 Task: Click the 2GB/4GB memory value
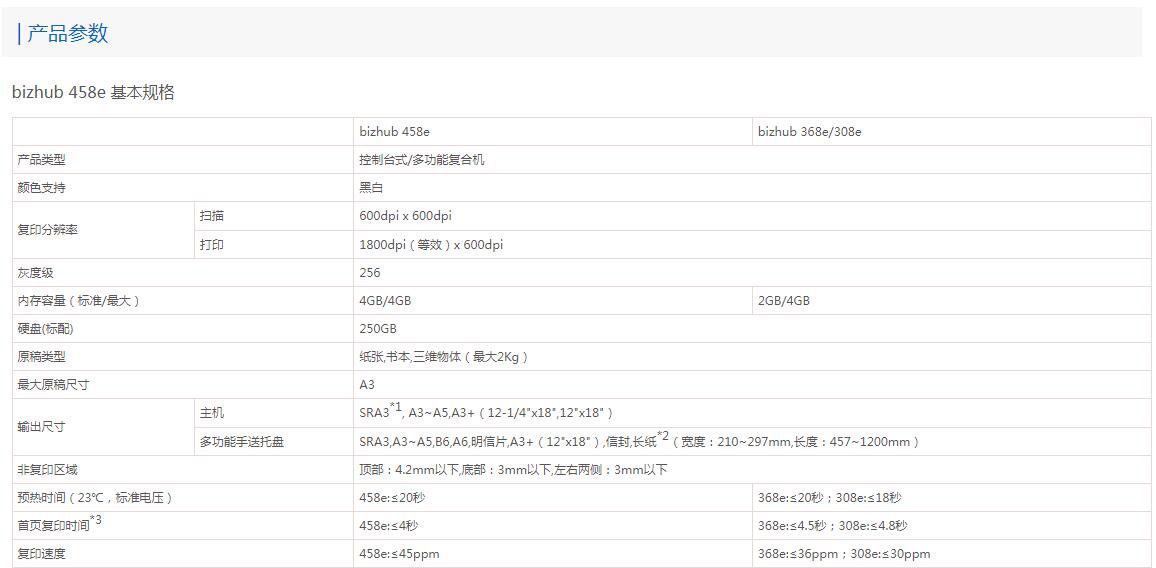pyautogui.click(x=784, y=300)
